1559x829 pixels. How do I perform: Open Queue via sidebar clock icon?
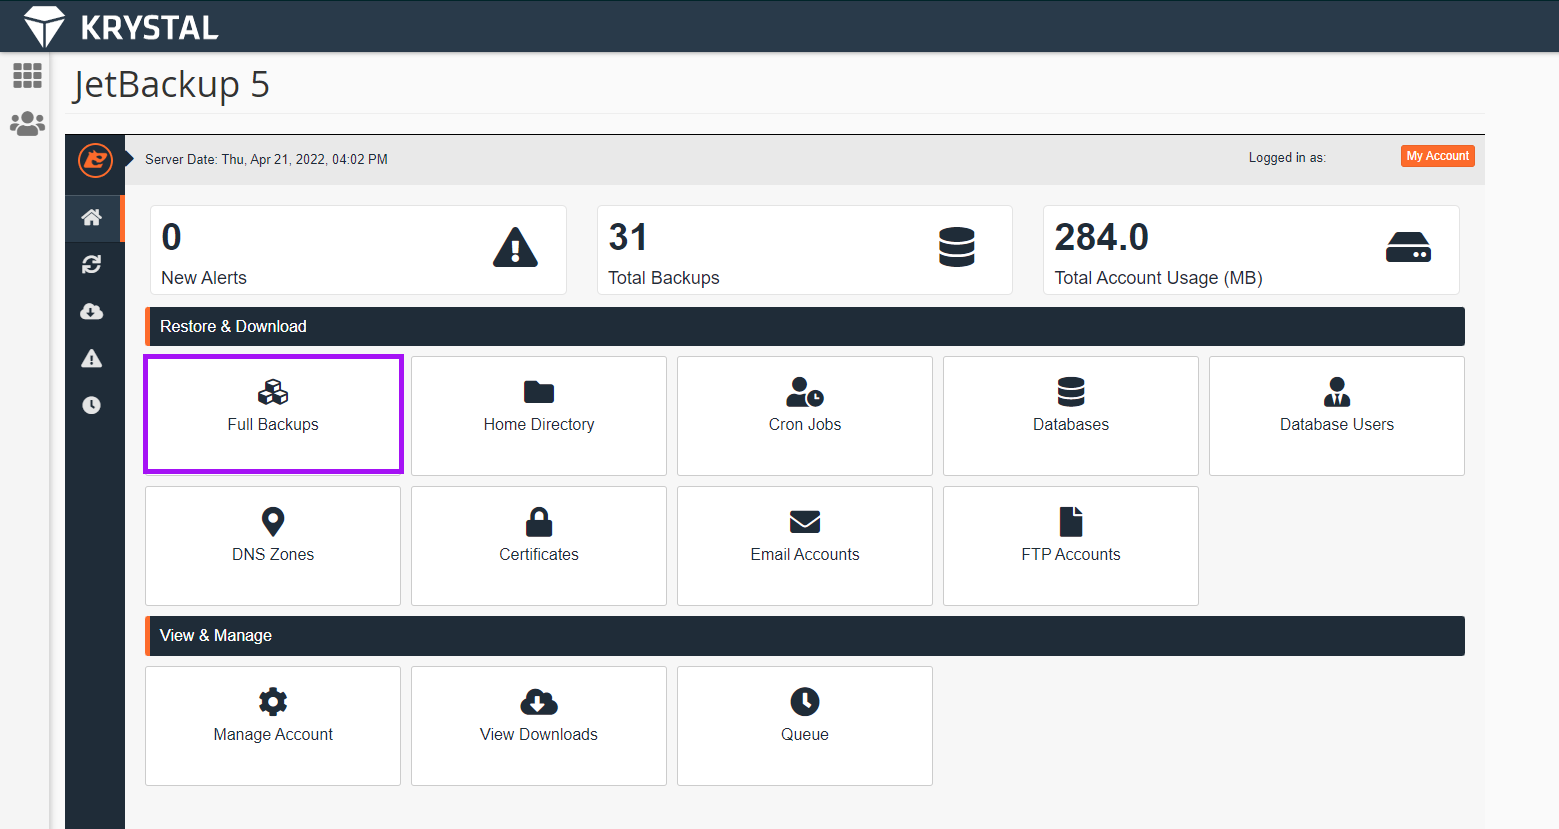[92, 405]
